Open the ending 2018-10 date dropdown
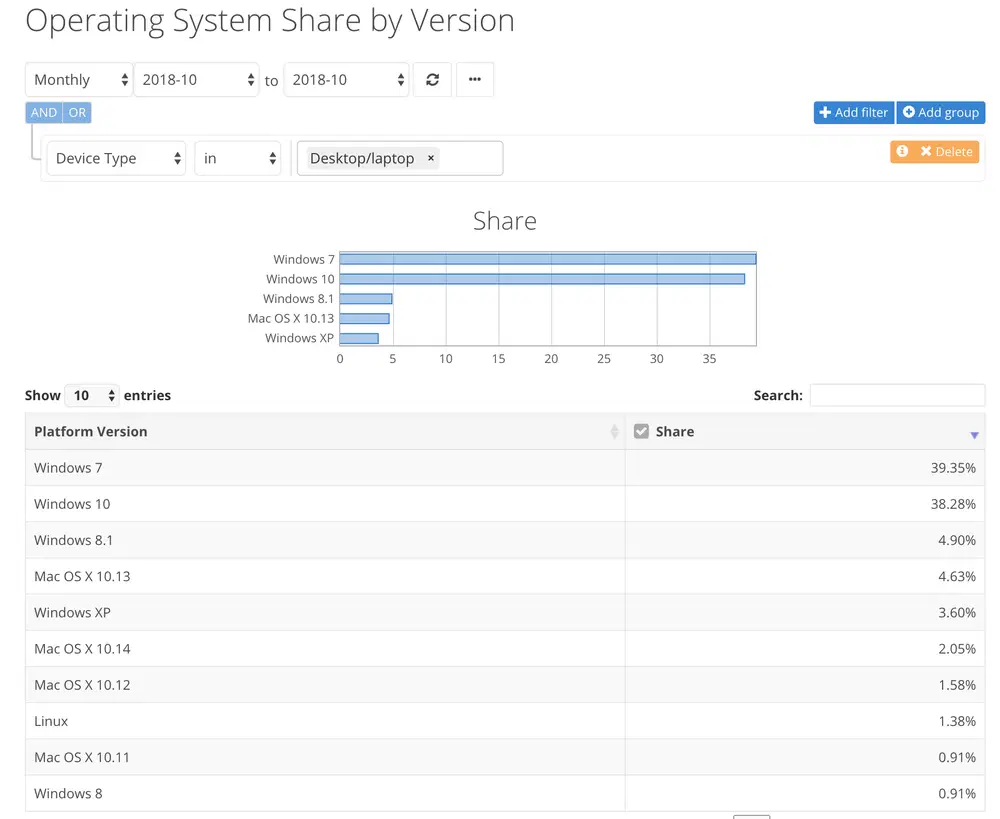The height and width of the screenshot is (819, 1000). pyautogui.click(x=346, y=79)
